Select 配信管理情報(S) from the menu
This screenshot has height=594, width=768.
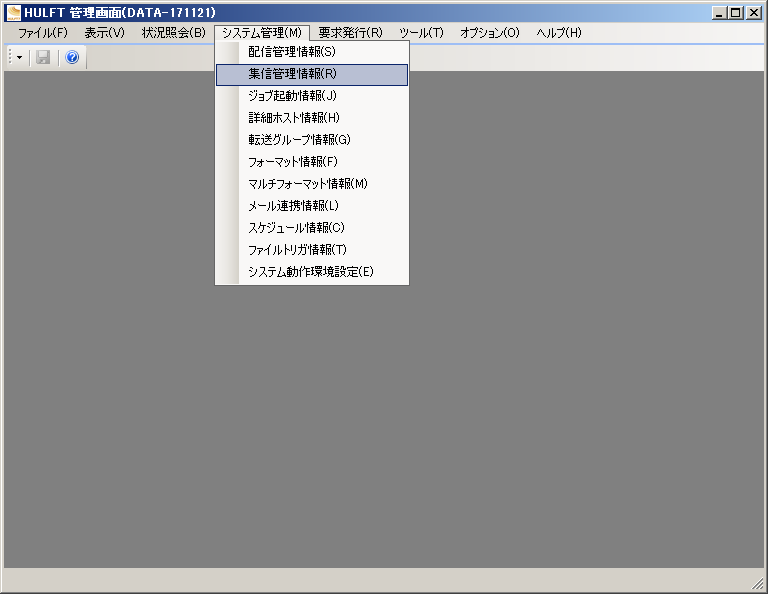[312, 51]
